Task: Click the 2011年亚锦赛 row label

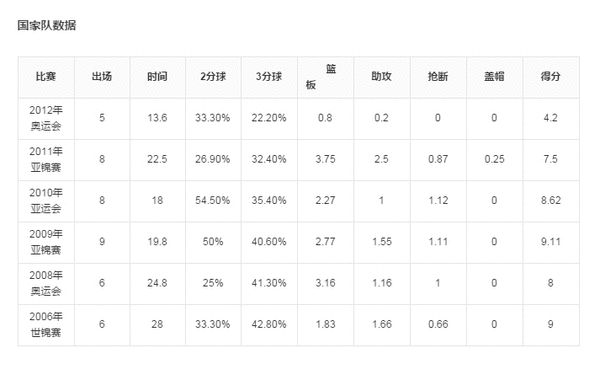Action: (x=46, y=159)
